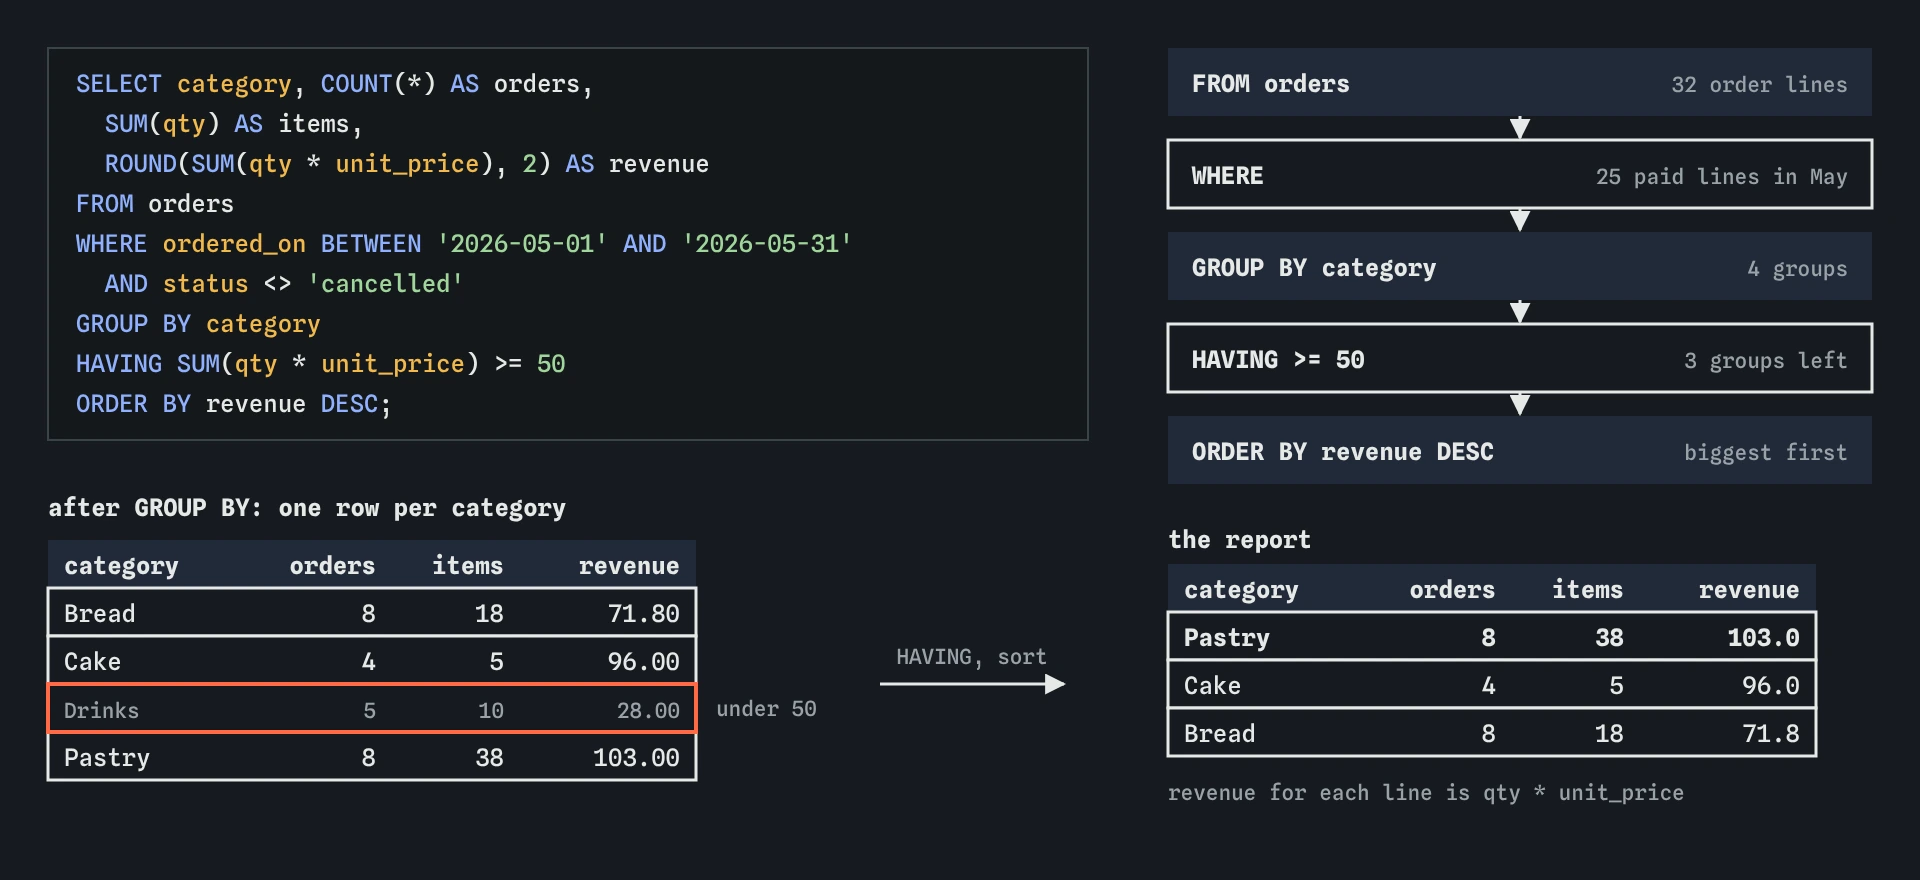Select "the report" heading
1920x880 pixels.
pyautogui.click(x=1239, y=540)
